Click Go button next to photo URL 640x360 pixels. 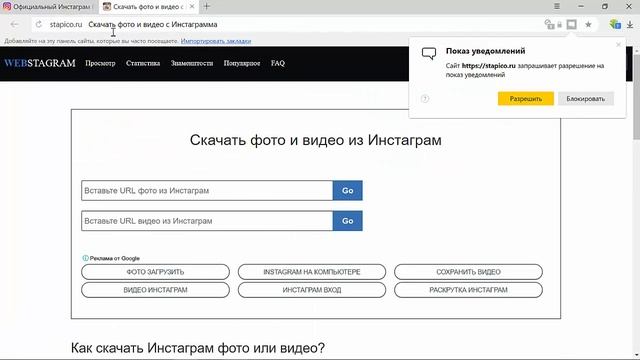[x=348, y=191]
